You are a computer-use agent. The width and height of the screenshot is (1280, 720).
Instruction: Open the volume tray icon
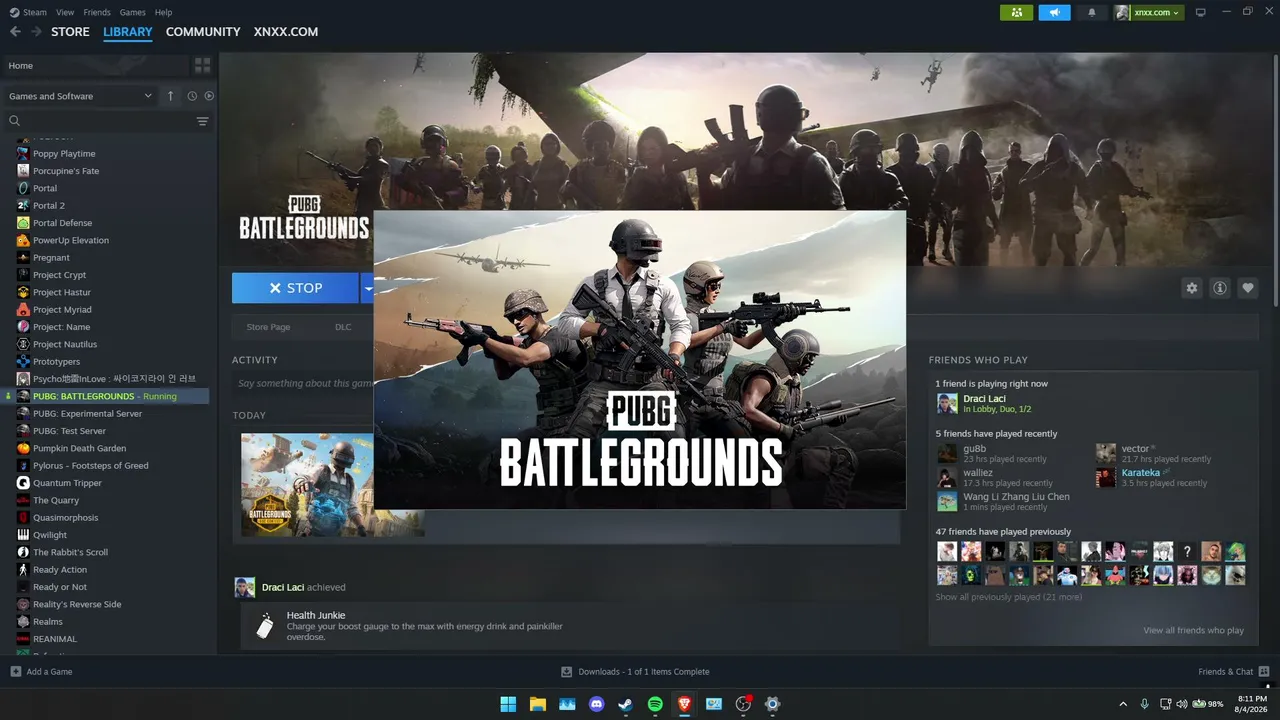pos(1183,704)
